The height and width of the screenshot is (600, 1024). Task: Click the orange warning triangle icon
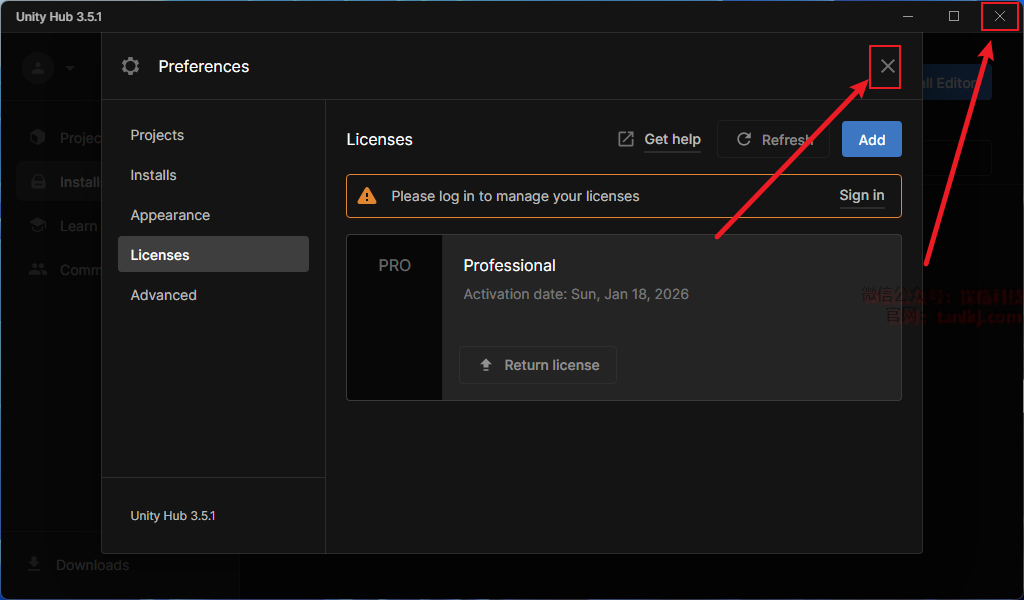368,196
